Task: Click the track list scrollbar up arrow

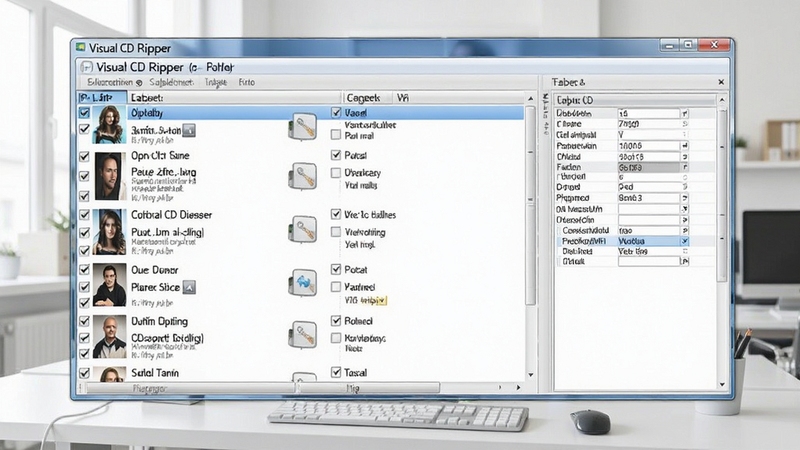Action: 531,98
